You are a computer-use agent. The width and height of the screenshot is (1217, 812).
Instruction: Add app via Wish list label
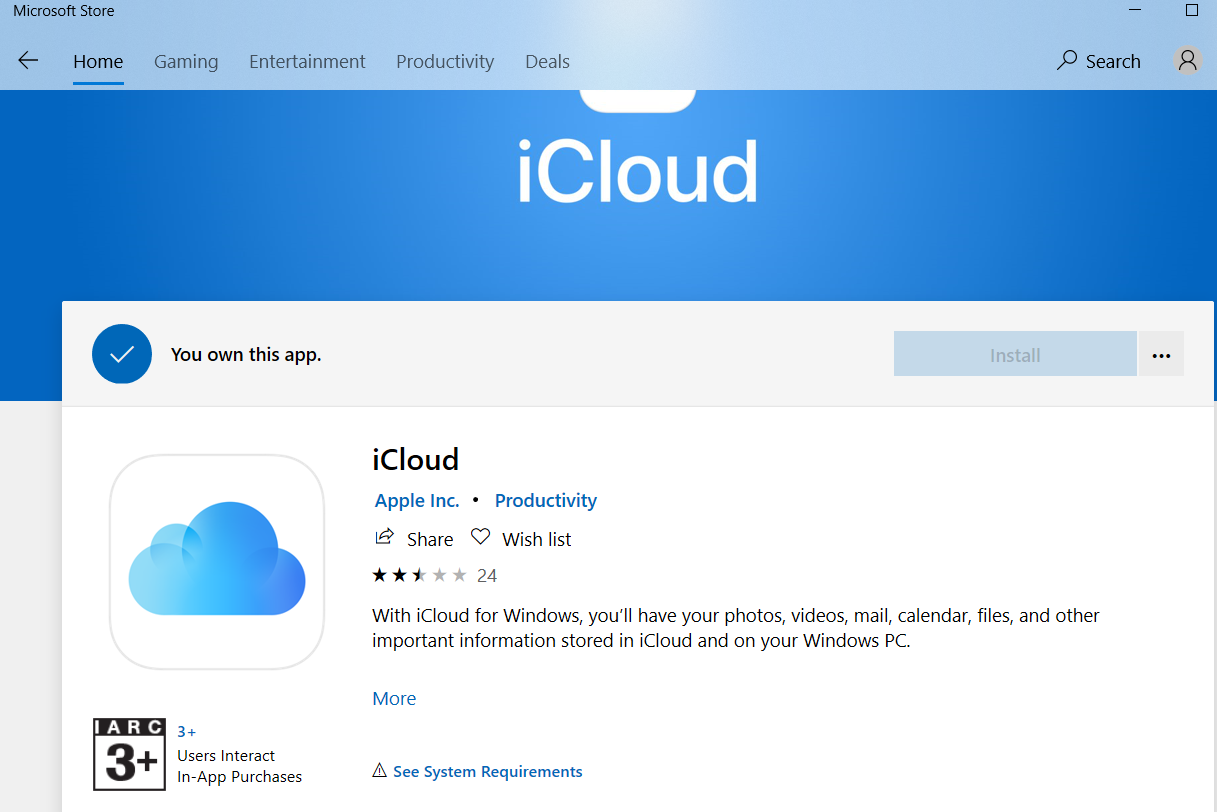point(537,539)
